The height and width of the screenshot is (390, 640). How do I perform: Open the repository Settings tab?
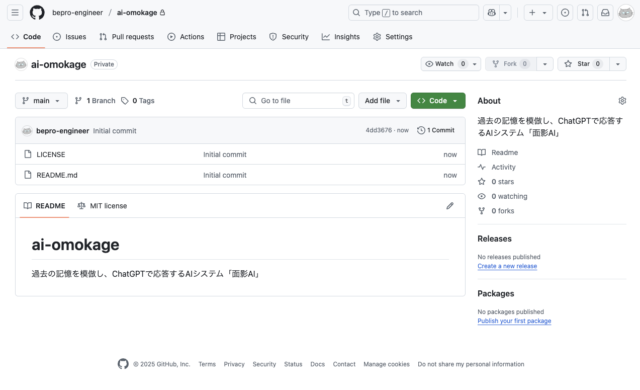[x=393, y=37]
